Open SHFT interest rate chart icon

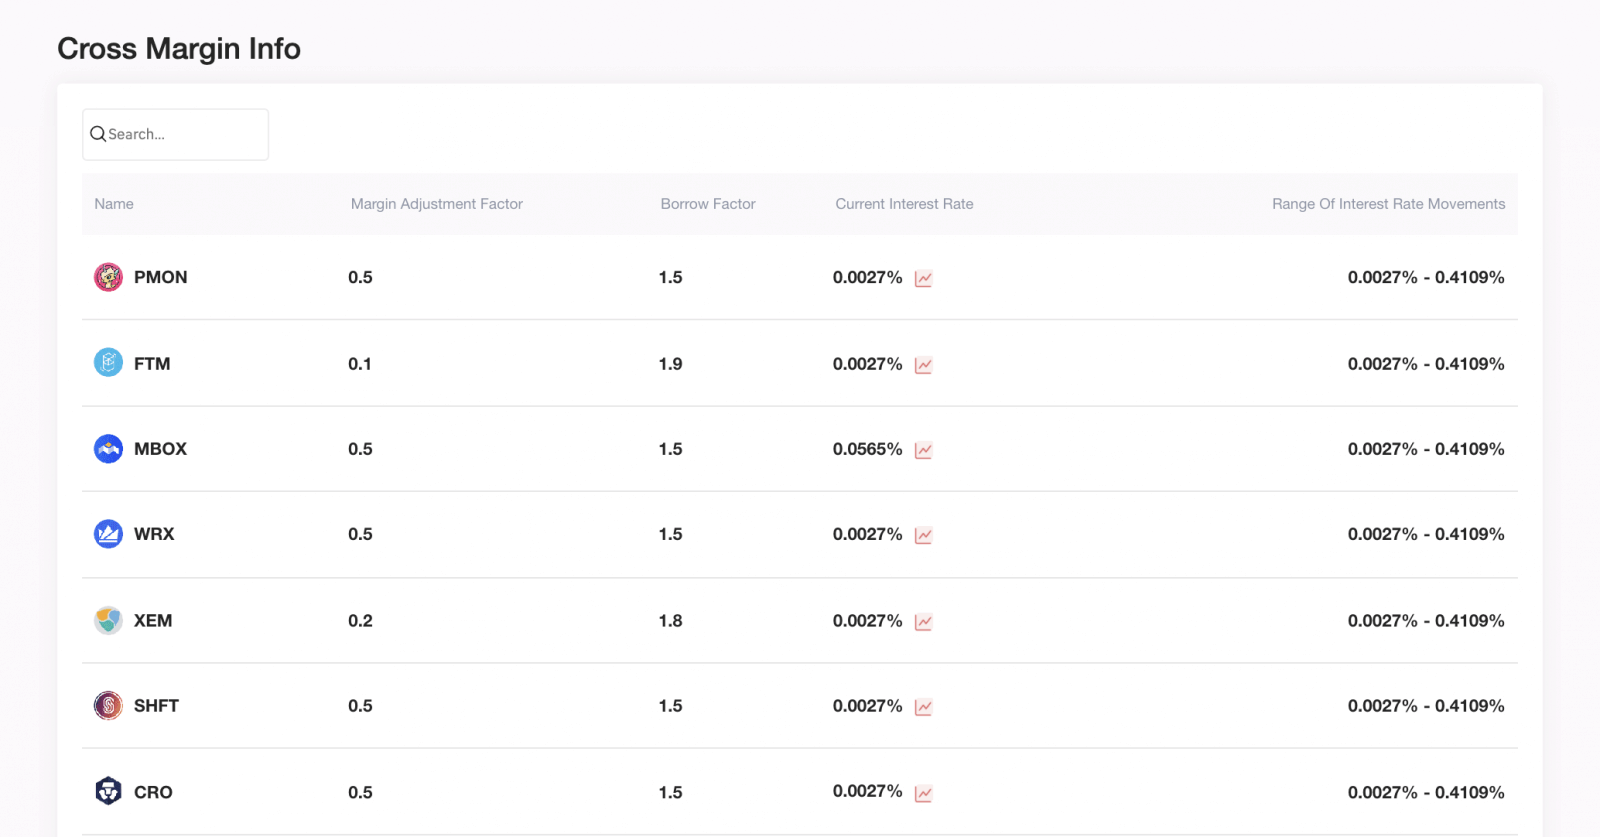[x=923, y=707]
